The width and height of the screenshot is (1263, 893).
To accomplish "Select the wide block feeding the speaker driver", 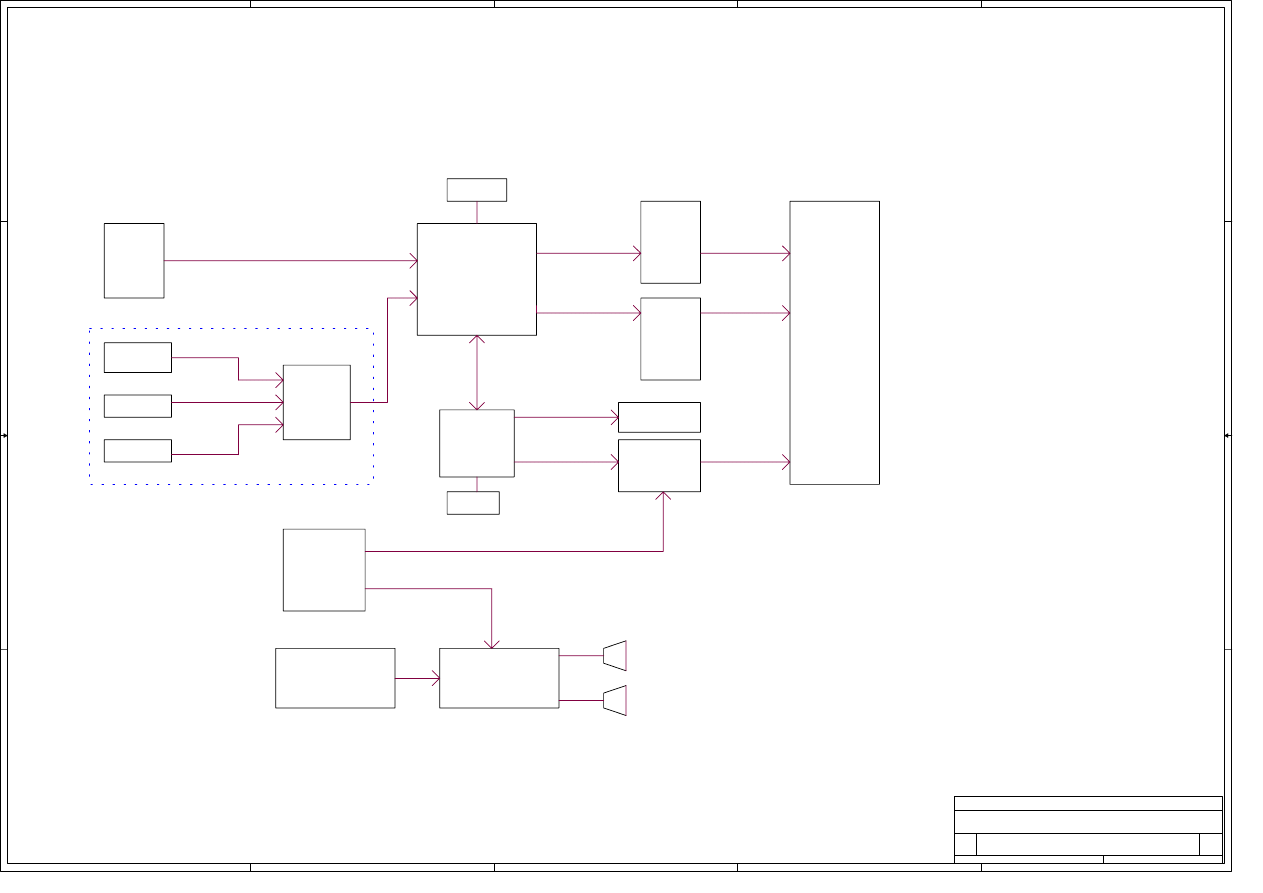I will pyautogui.click(x=335, y=678).
